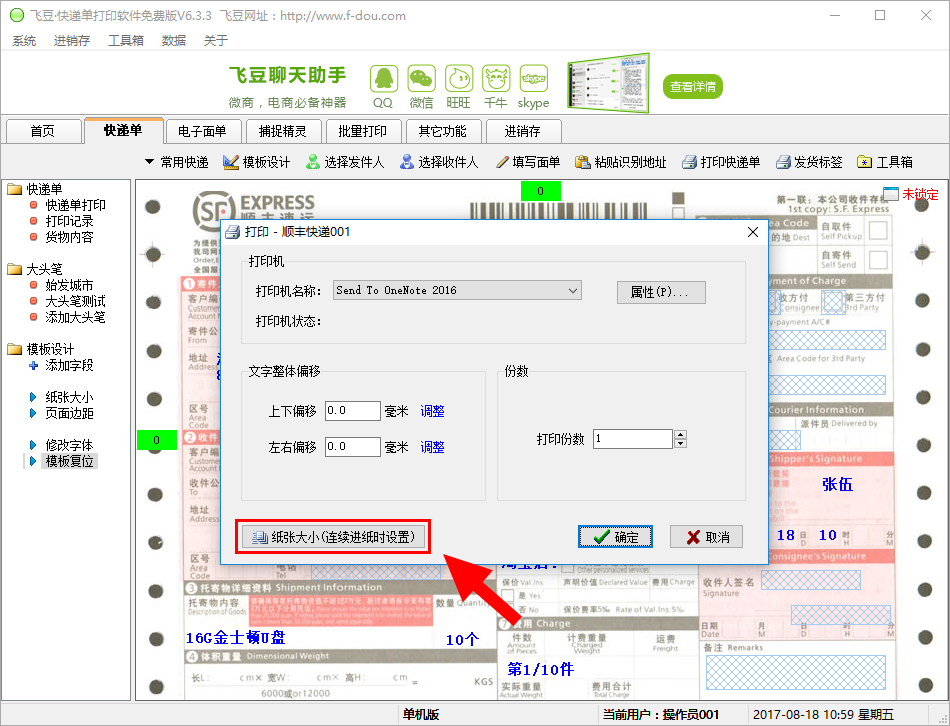Screen dimensions: 950x726
Task: Open the 关于 menu
Action: [216, 41]
